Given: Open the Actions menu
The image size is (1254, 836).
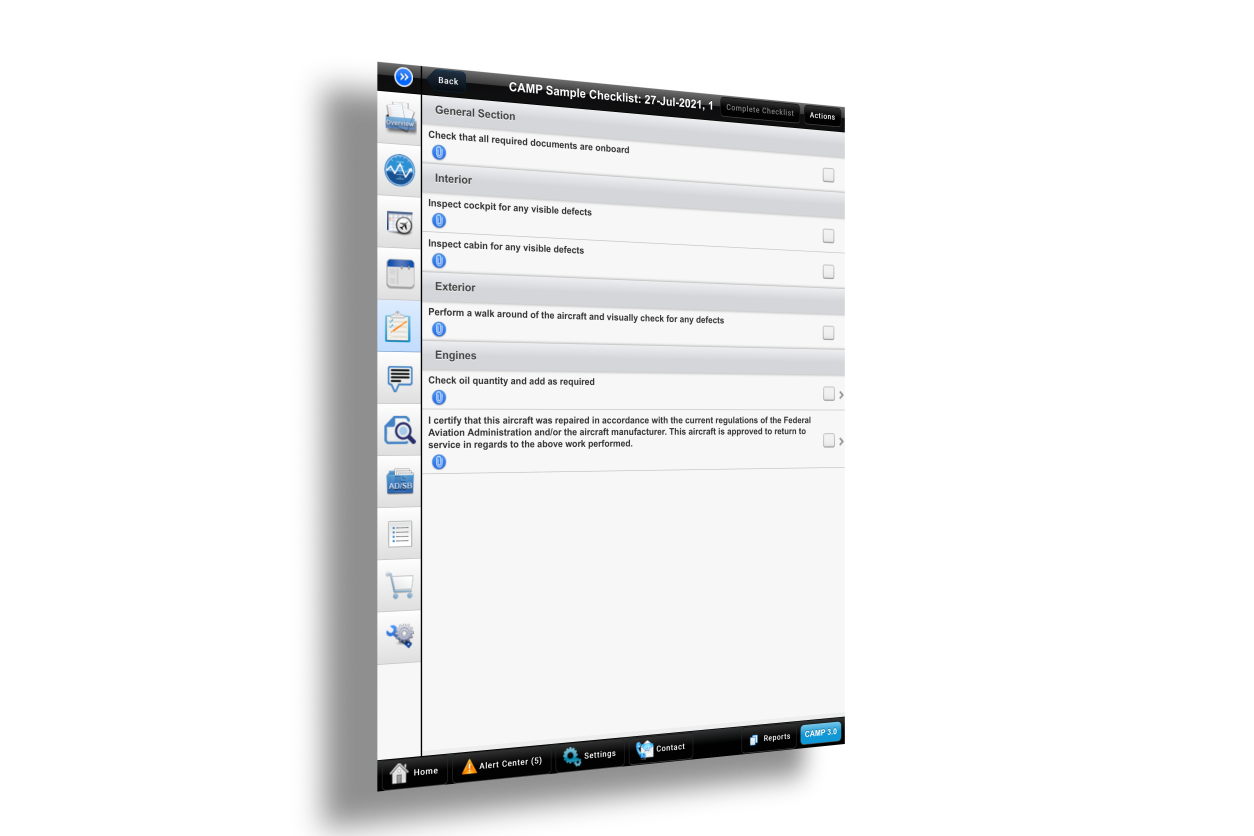Looking at the screenshot, I should [x=822, y=116].
